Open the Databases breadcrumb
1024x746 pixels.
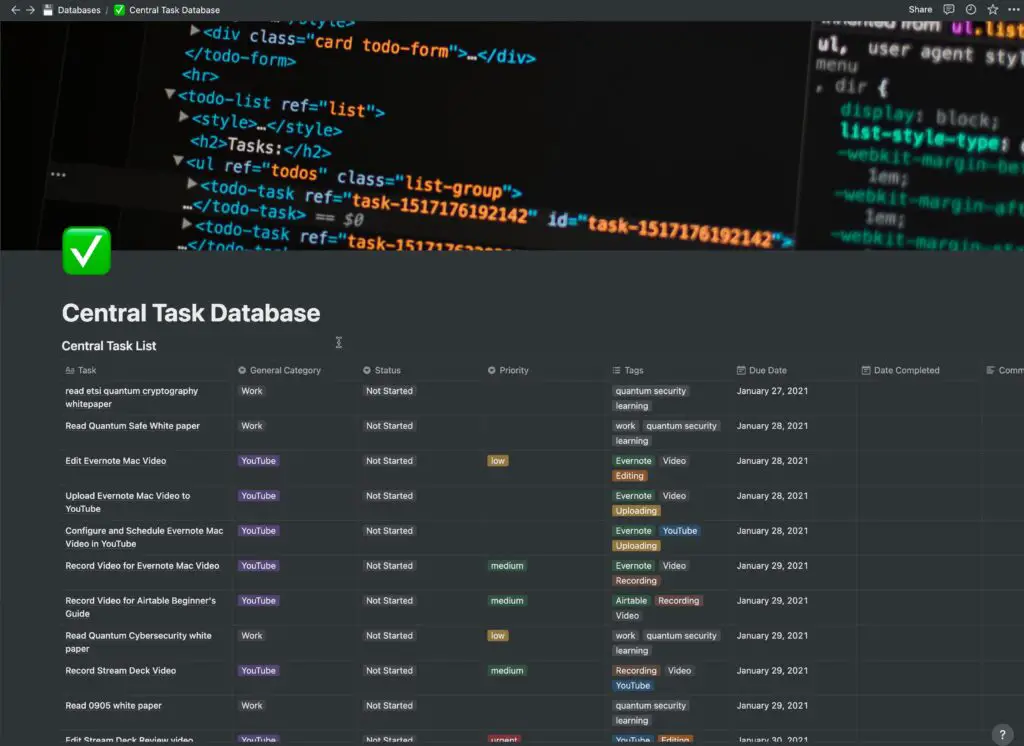72,10
